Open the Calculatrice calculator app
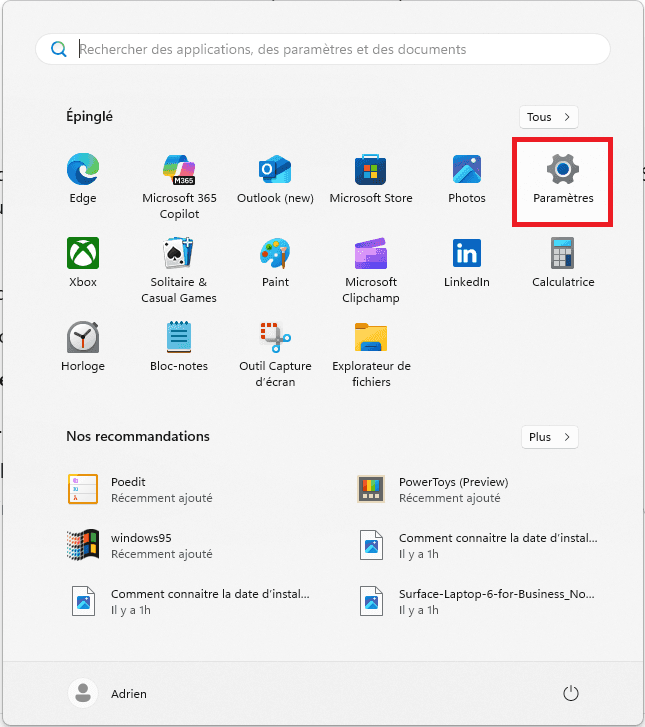 [x=563, y=253]
